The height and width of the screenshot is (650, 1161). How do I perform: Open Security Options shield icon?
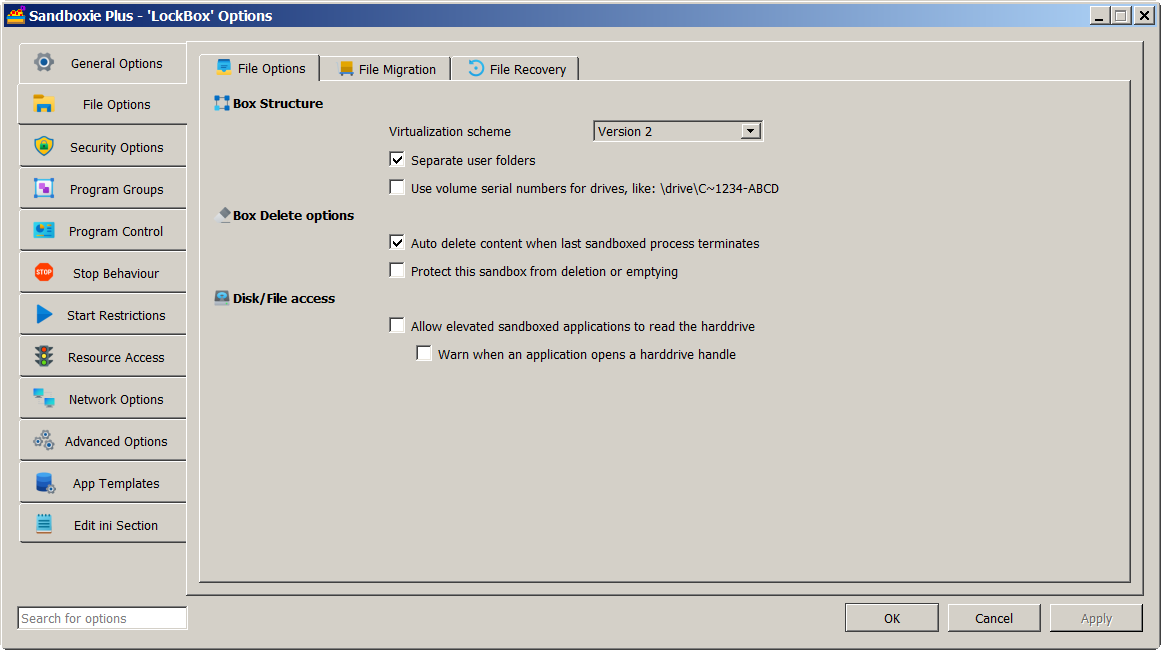point(44,147)
